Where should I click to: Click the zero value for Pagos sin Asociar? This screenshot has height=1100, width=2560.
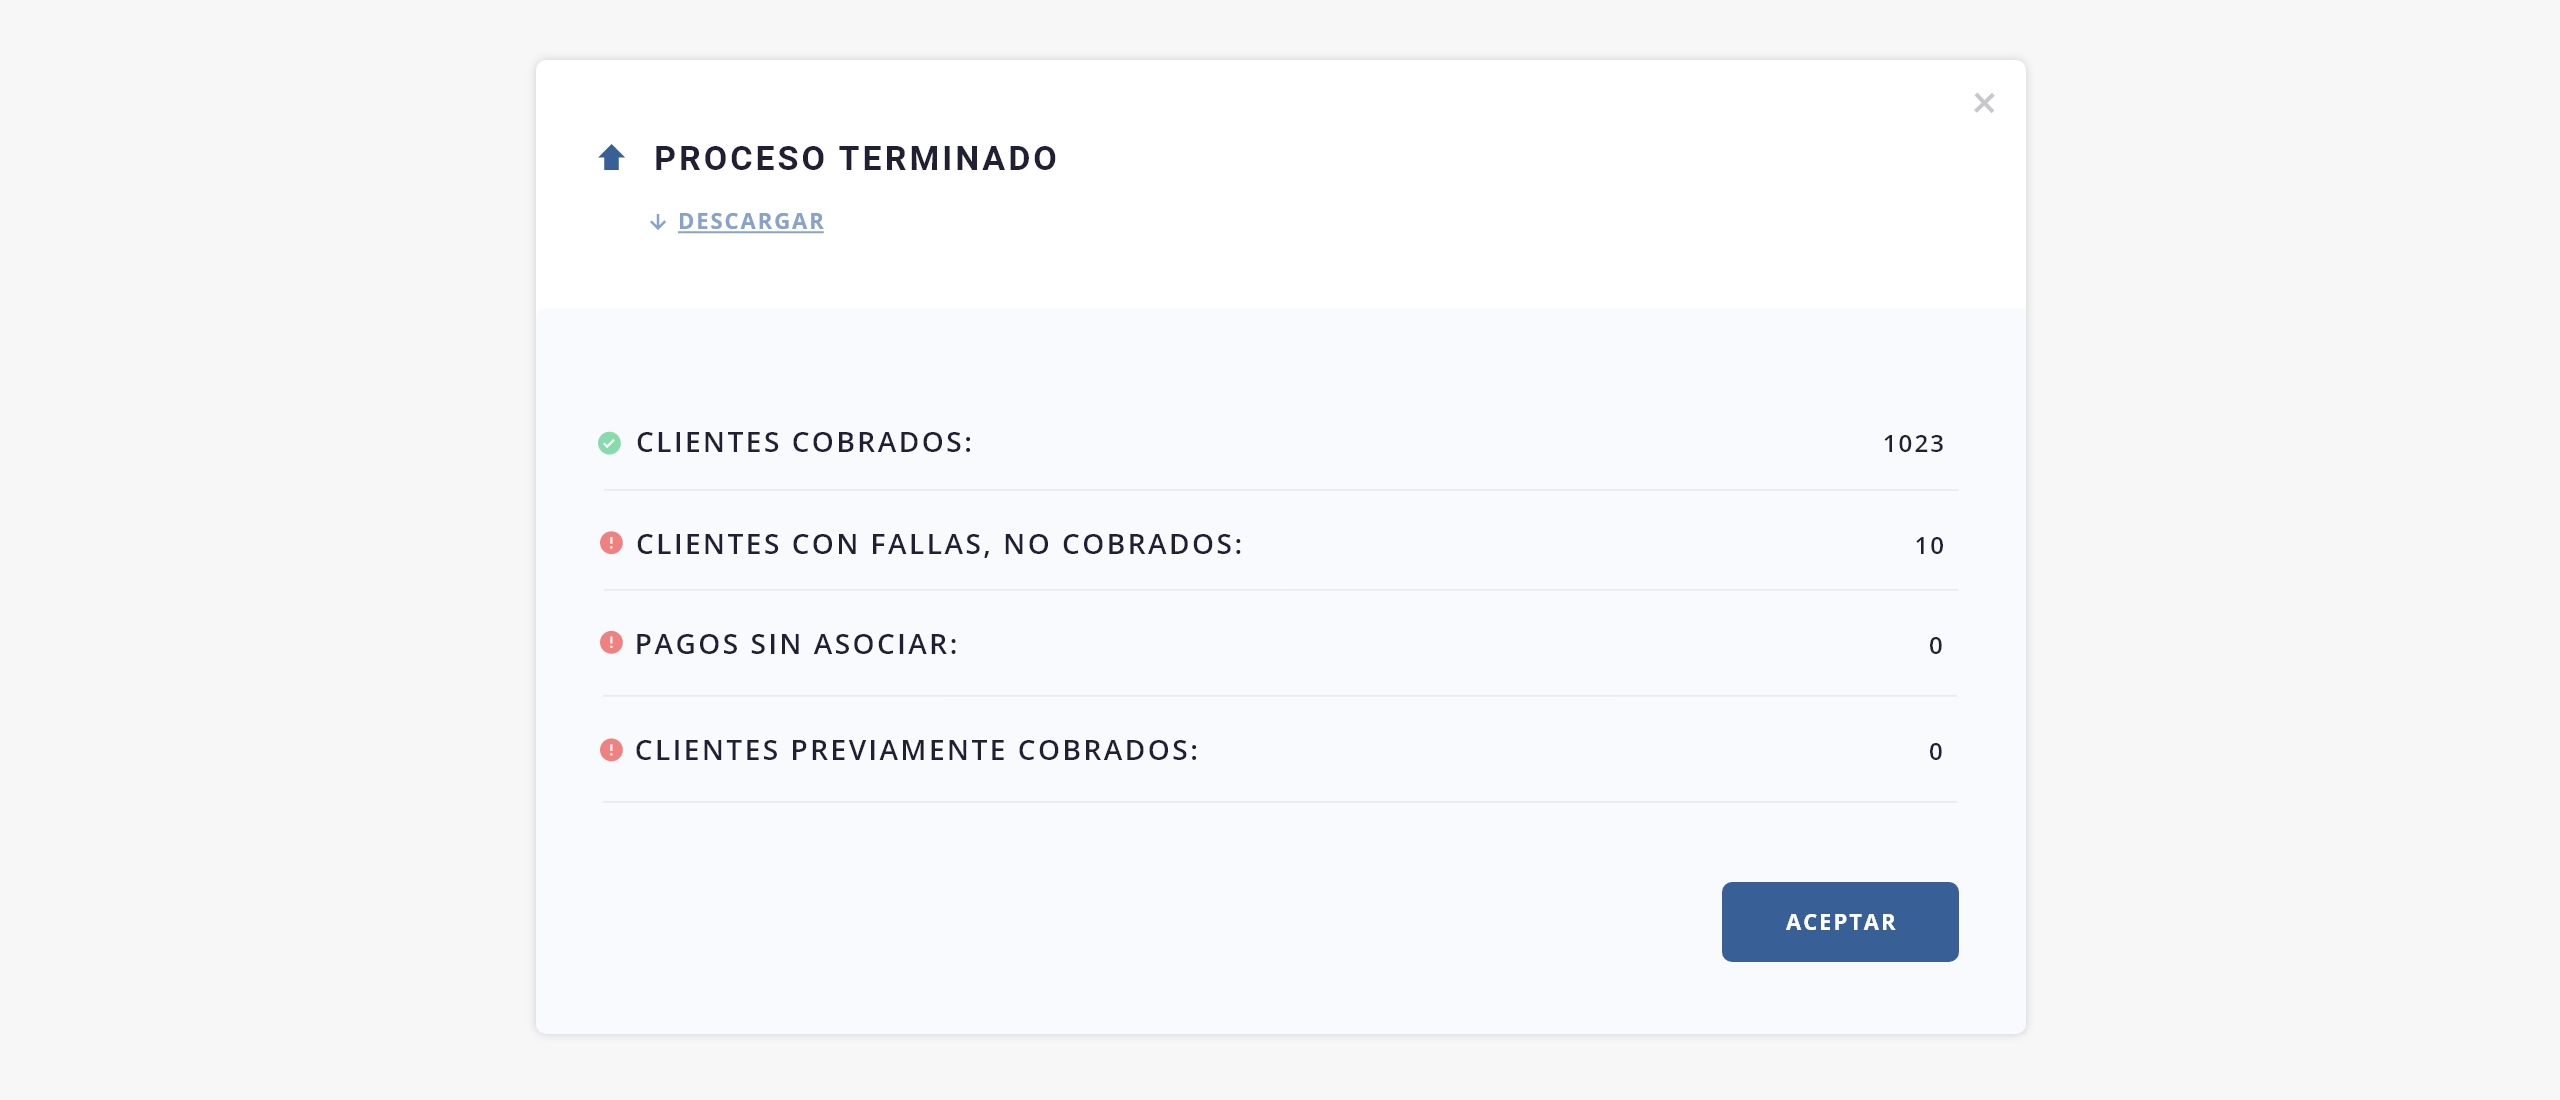click(x=1936, y=646)
